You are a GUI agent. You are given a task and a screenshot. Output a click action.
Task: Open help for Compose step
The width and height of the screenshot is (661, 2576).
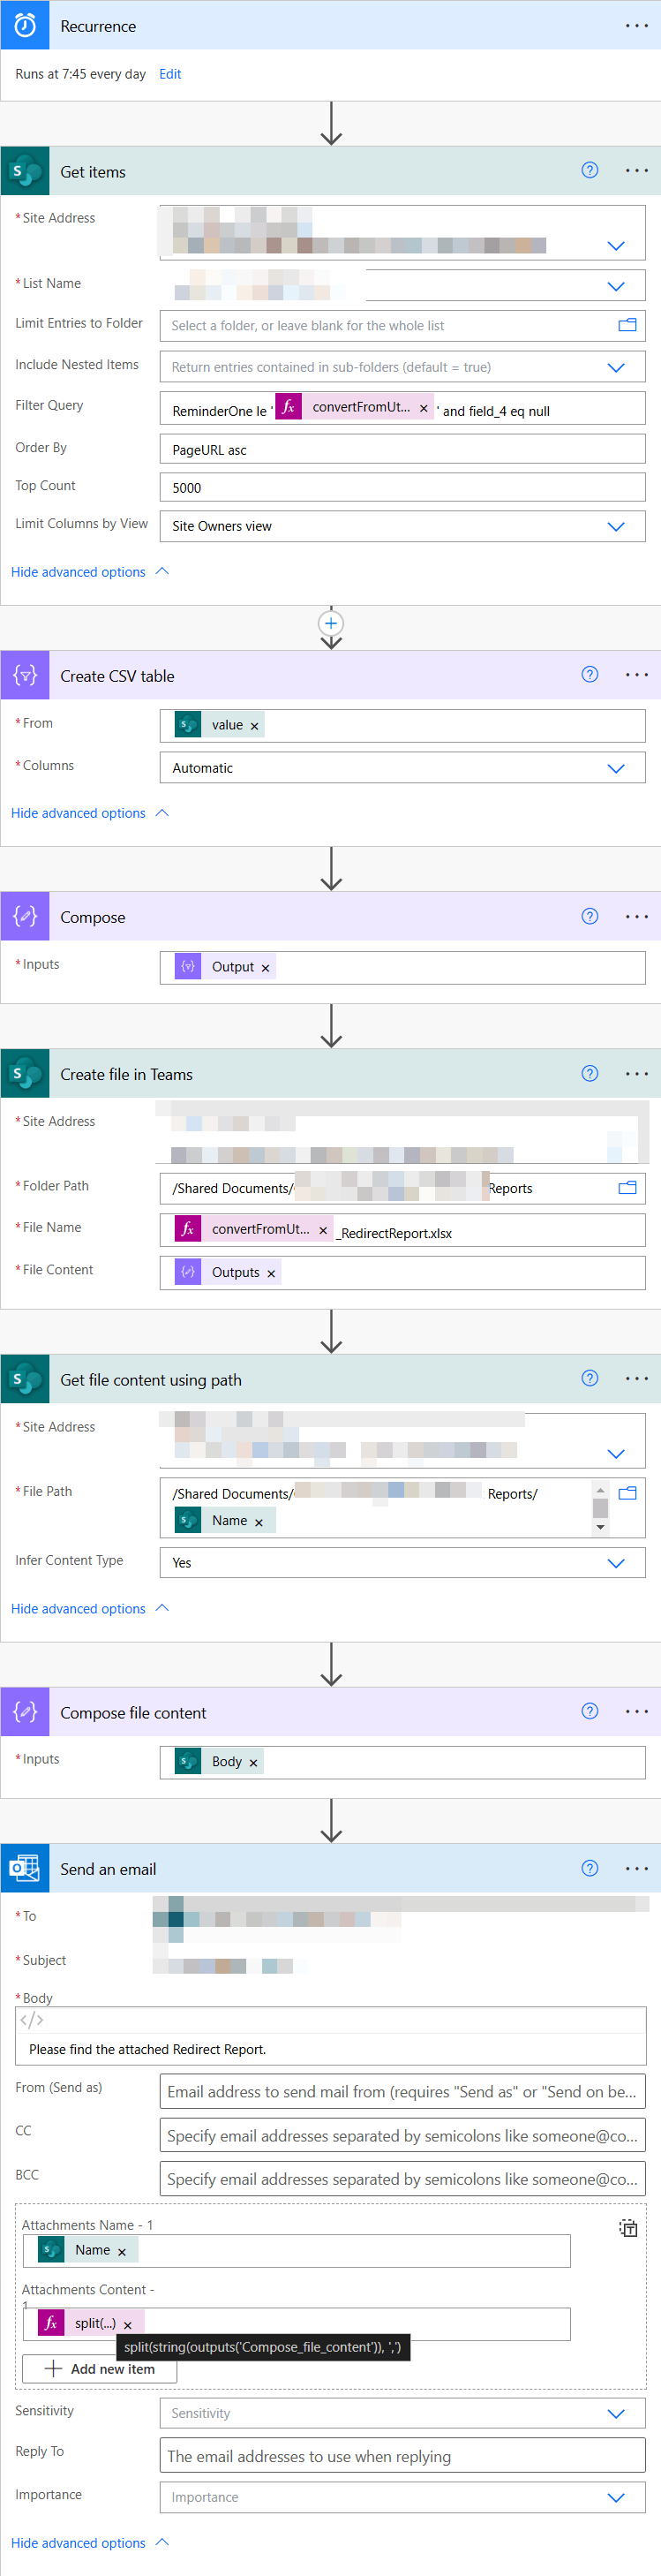(590, 916)
